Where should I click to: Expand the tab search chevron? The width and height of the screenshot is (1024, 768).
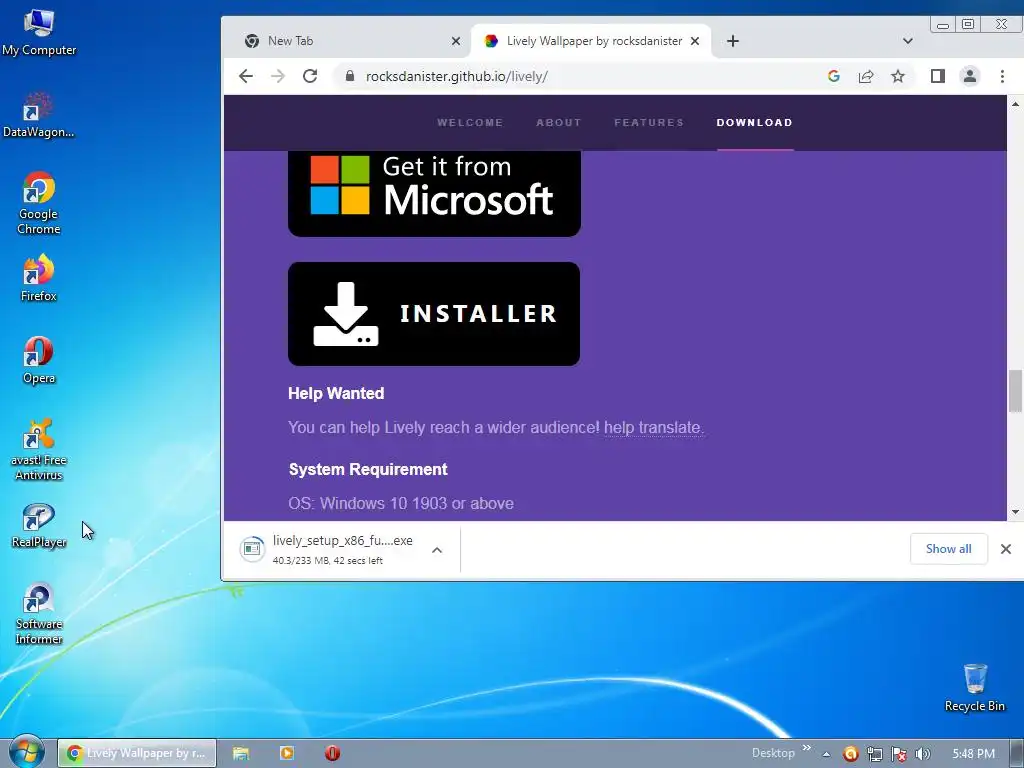click(908, 41)
